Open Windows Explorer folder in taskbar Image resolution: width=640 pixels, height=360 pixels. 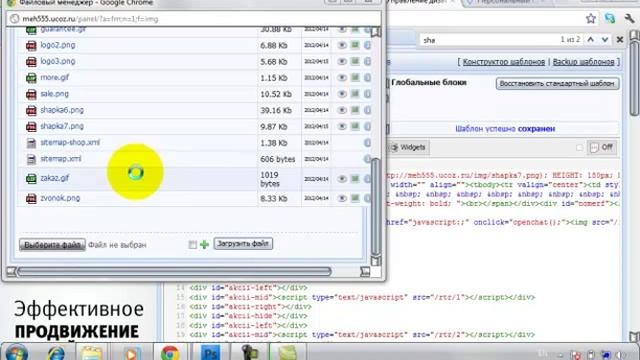point(91,353)
